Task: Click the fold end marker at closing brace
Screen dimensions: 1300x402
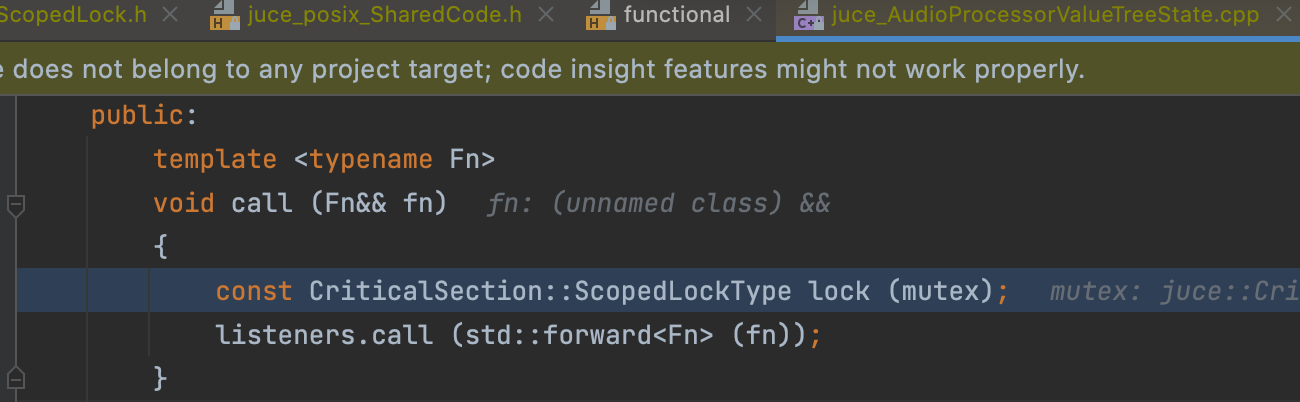Action: click(15, 377)
